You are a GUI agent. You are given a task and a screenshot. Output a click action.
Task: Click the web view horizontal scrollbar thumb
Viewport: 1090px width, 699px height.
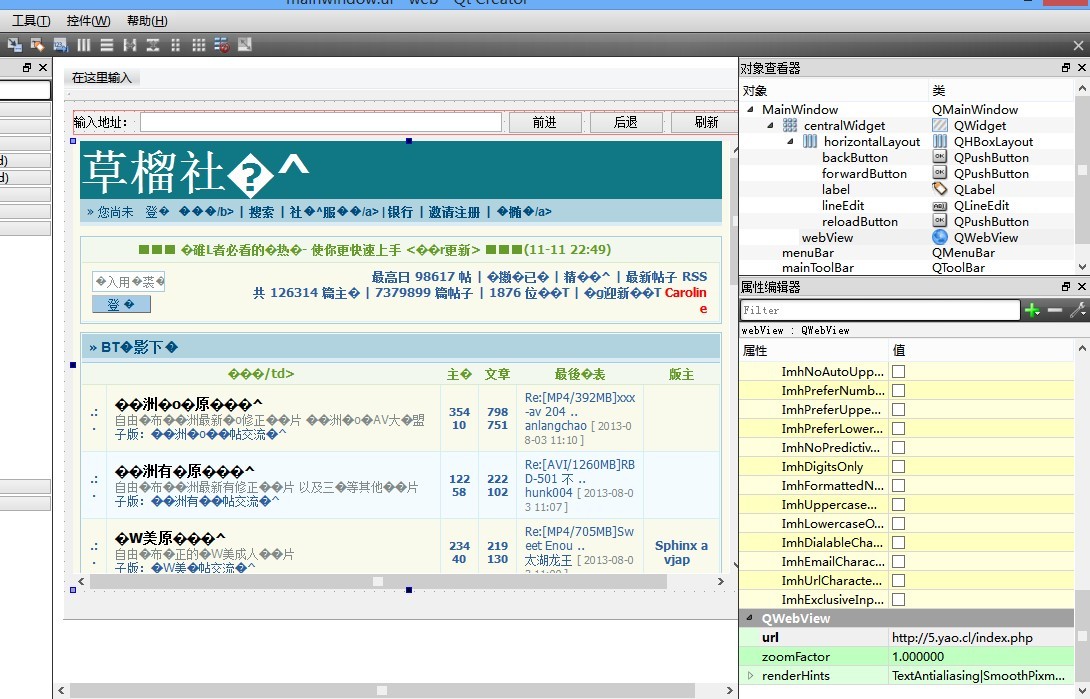click(x=378, y=582)
